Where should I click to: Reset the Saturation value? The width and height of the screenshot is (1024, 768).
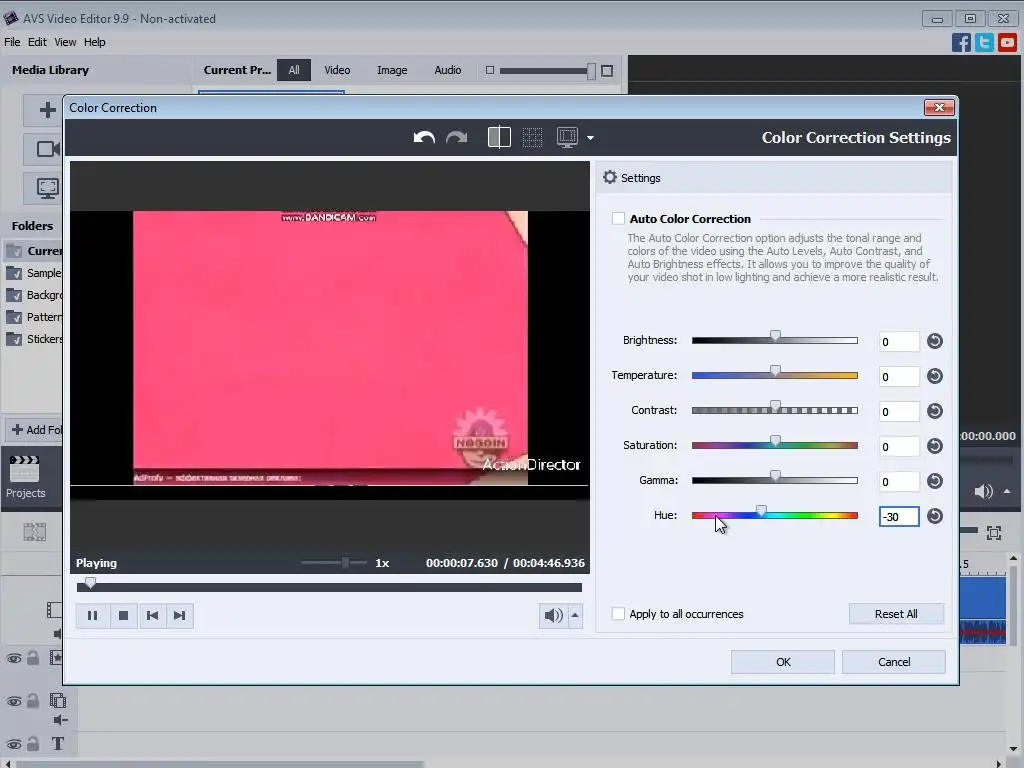[935, 446]
